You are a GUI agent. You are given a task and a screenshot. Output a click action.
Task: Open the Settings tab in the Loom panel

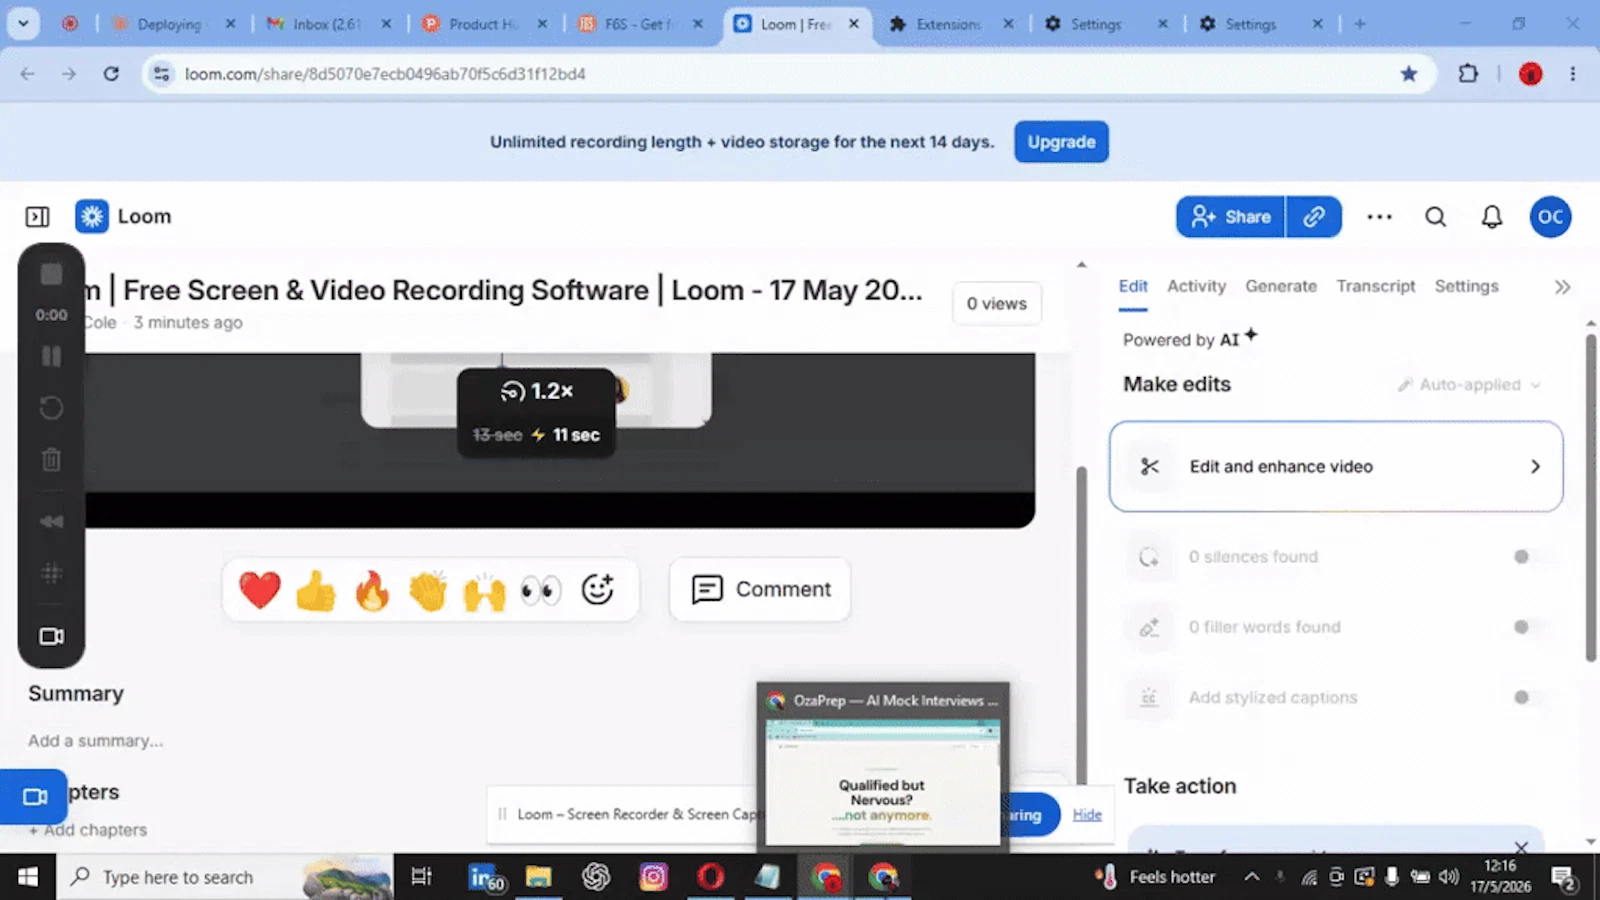pos(1466,287)
